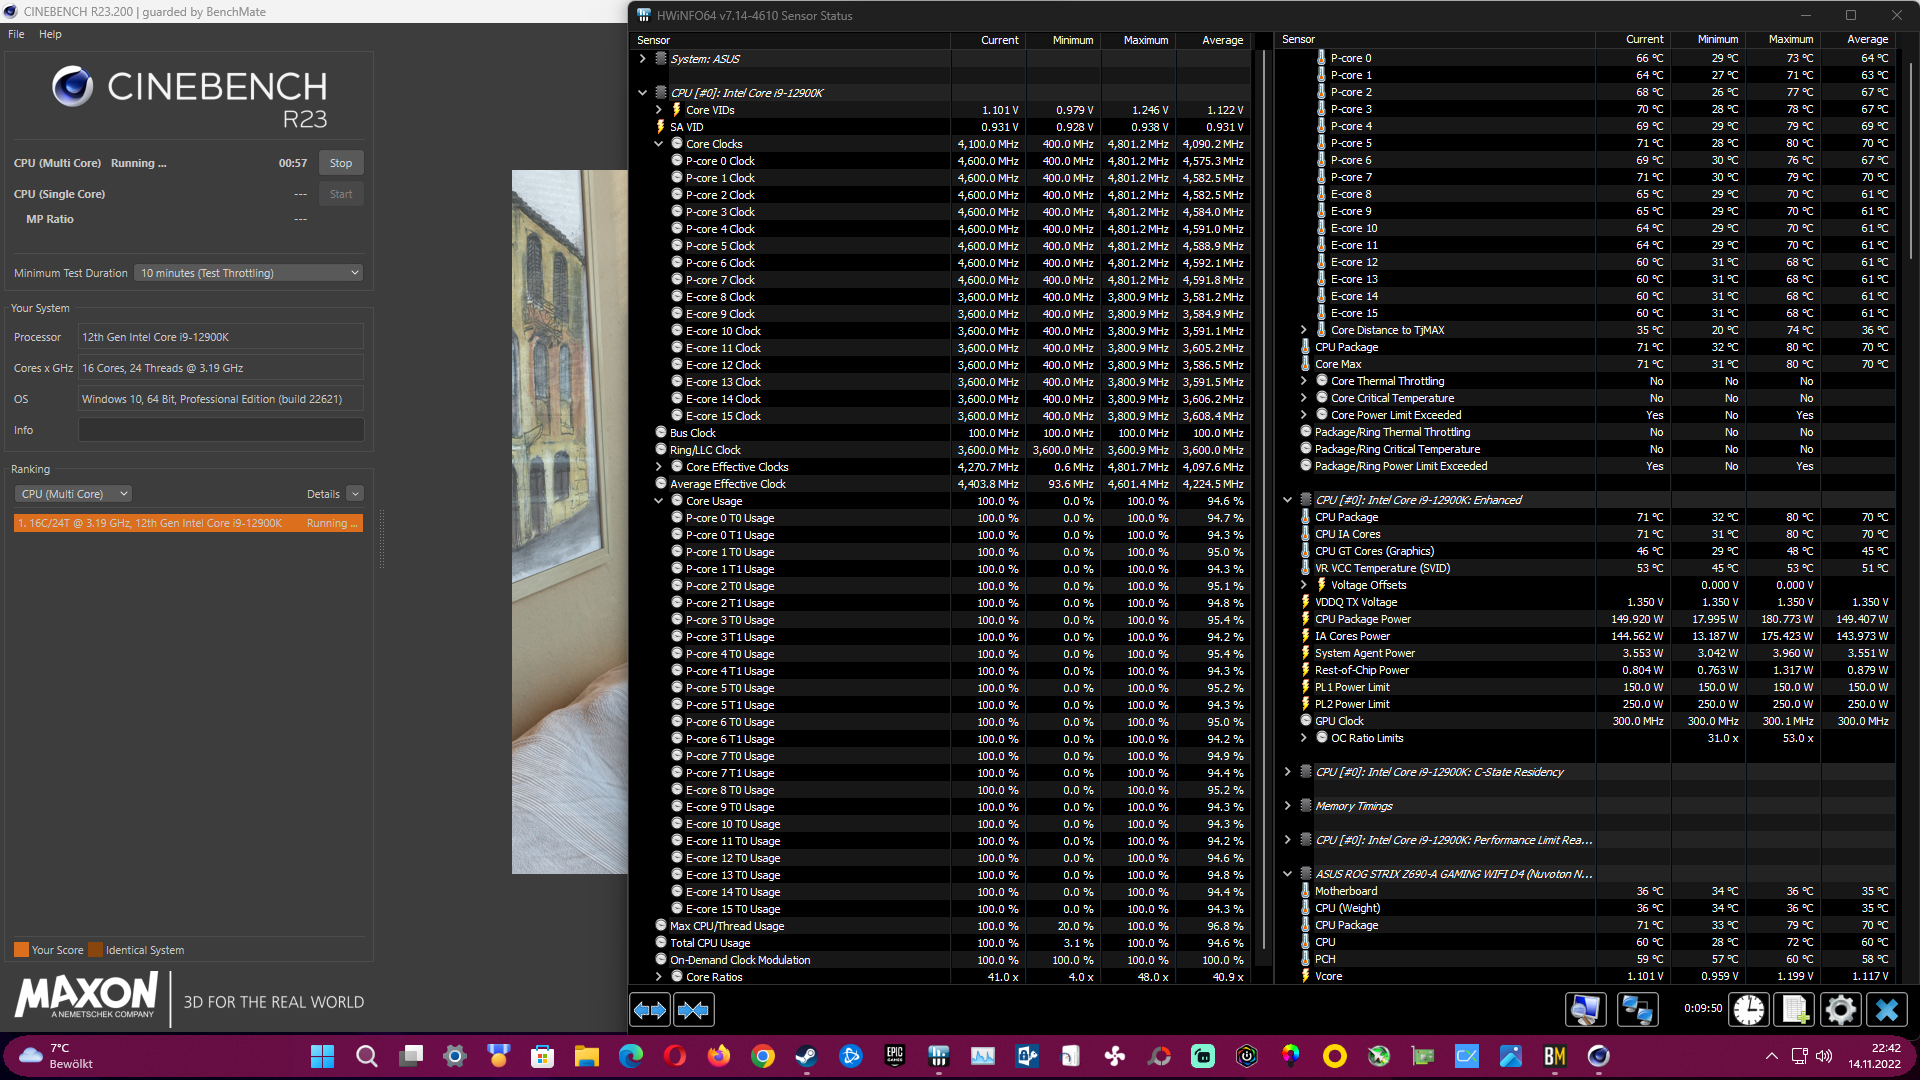1920x1080 pixels.
Task: Open the Help menu in Cinebench
Action: point(49,33)
